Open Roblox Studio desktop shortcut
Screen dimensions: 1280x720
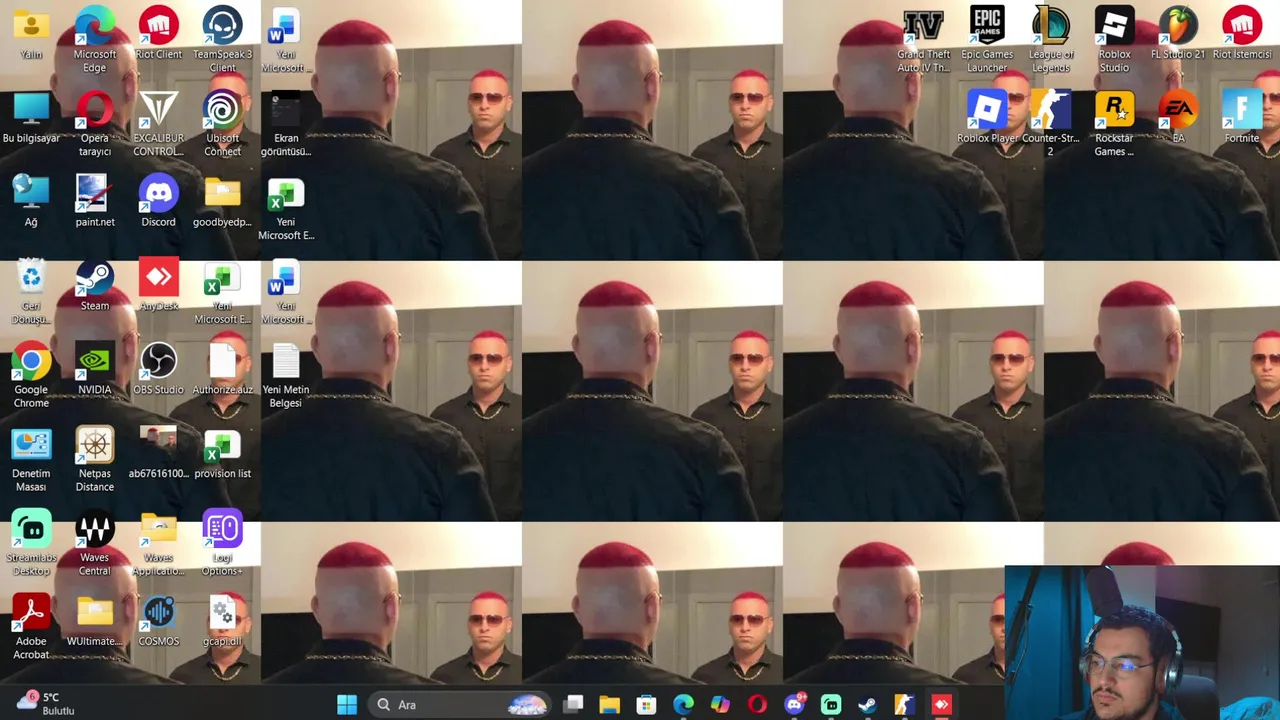coord(1114,39)
